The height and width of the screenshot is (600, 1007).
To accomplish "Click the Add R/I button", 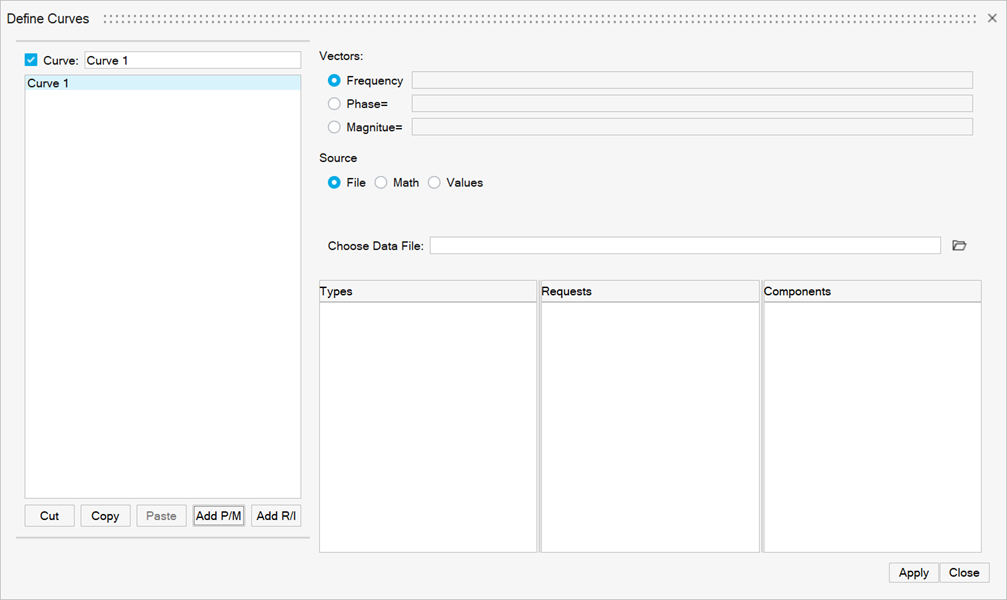I will point(276,516).
